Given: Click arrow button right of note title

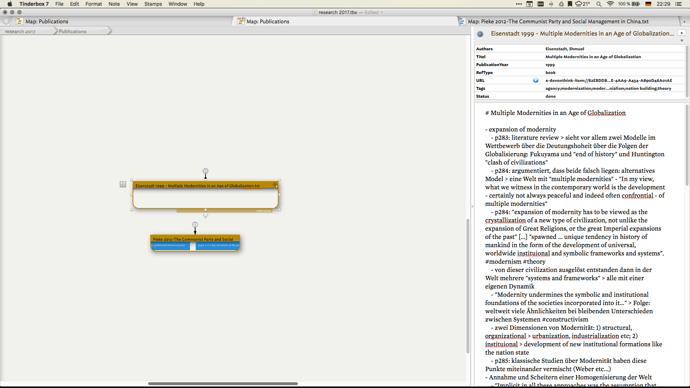Looking at the screenshot, I should point(682,33).
